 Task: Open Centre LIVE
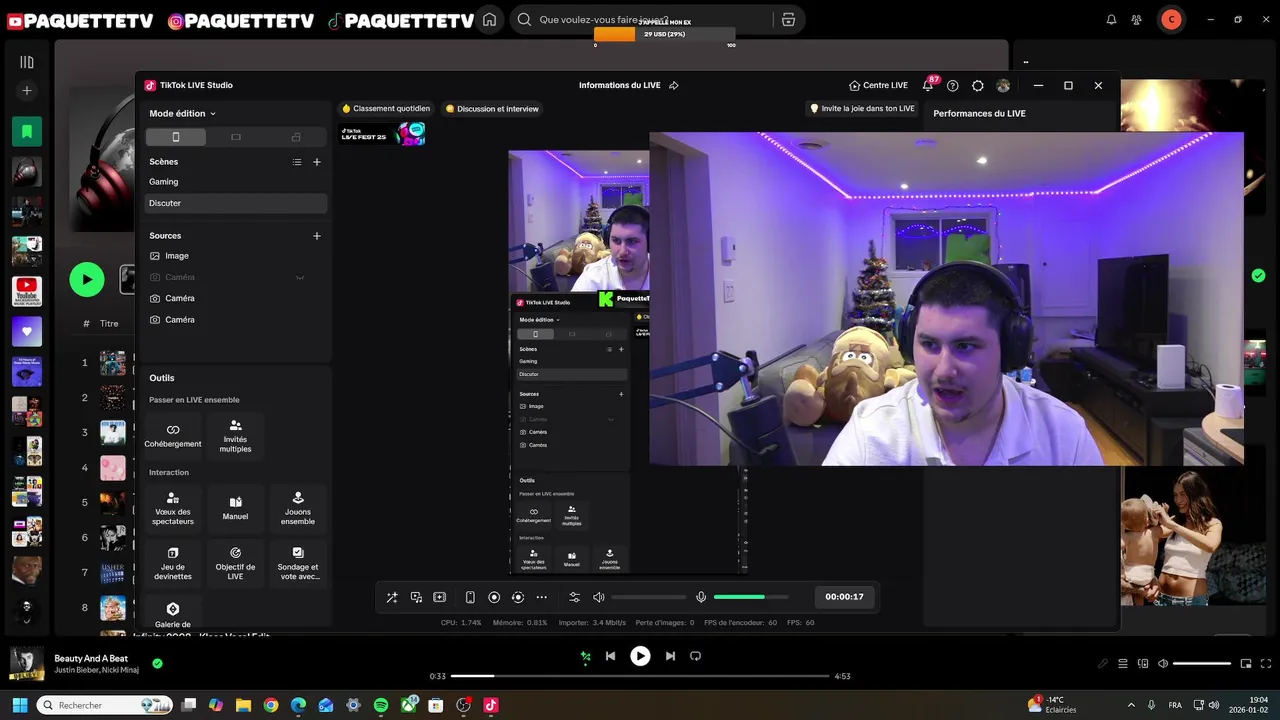878,86
